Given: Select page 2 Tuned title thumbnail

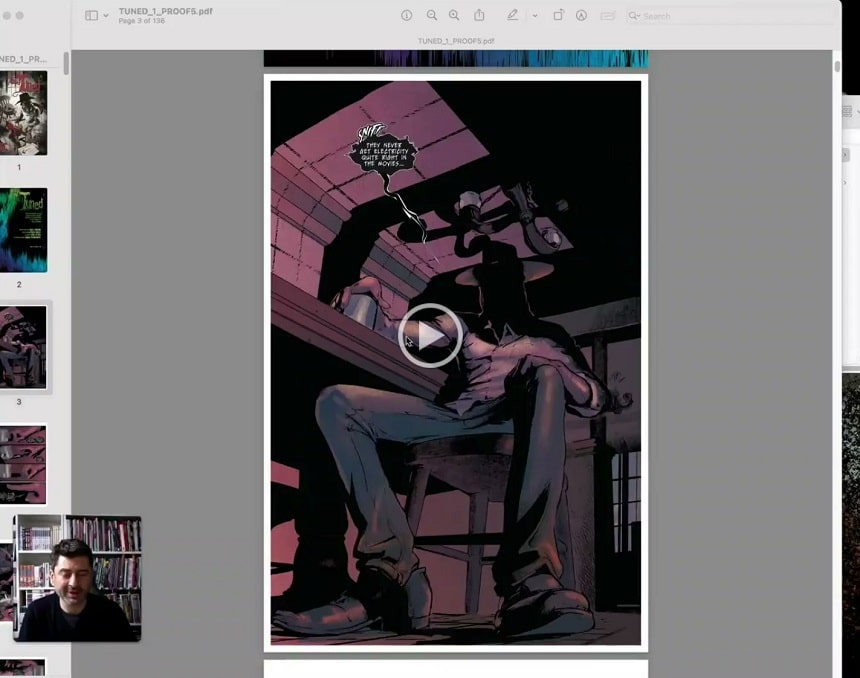Looking at the screenshot, I should (23, 230).
